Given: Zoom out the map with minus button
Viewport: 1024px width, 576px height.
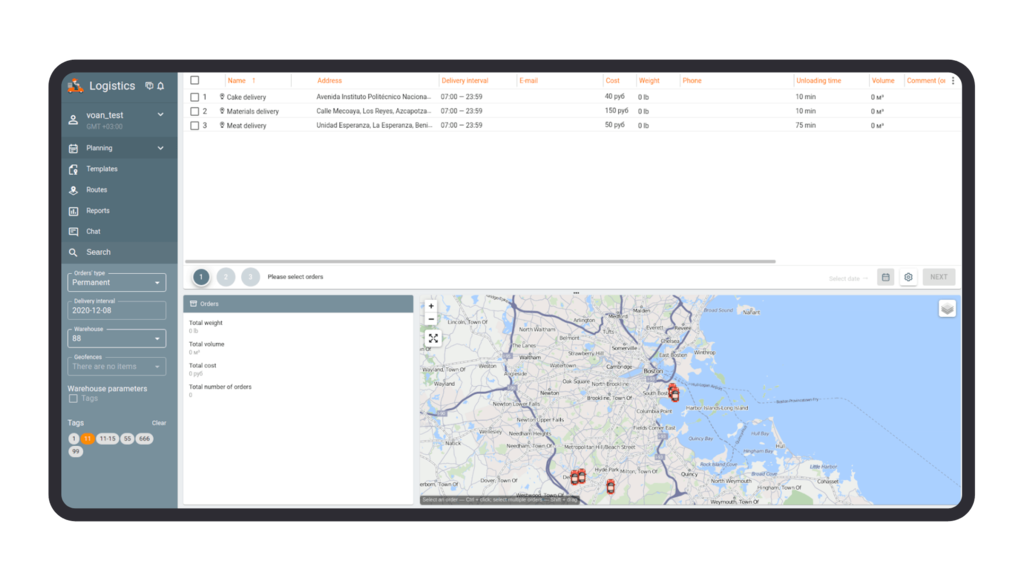Looking at the screenshot, I should click(x=431, y=319).
